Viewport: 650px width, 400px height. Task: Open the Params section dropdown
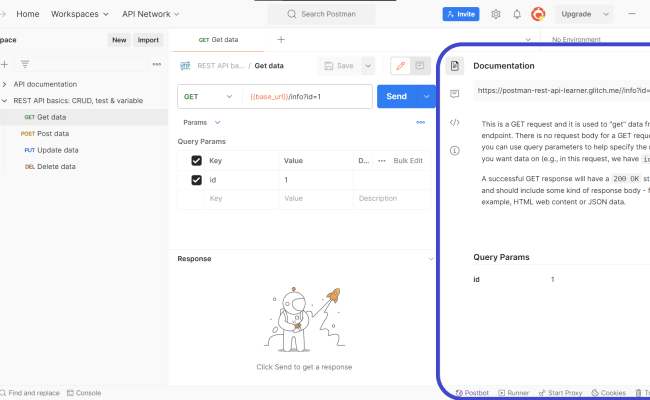tap(202, 123)
